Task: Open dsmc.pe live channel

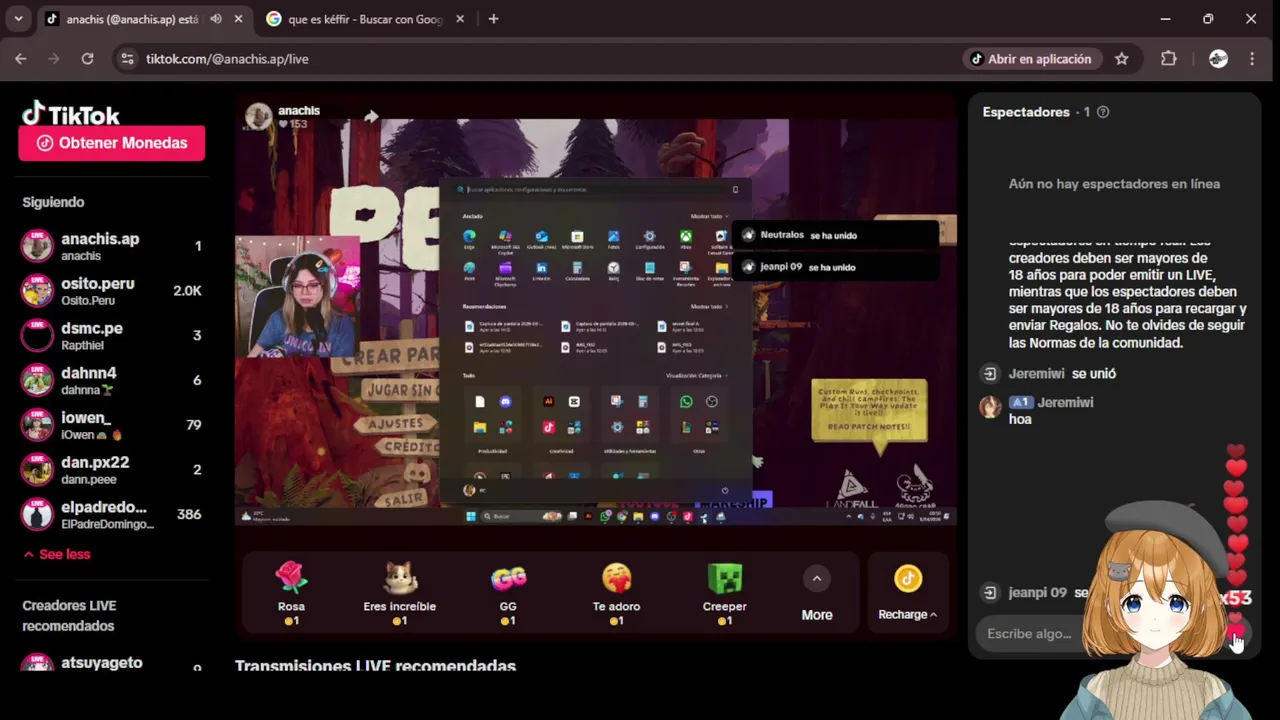Action: pyautogui.click(x=112, y=335)
